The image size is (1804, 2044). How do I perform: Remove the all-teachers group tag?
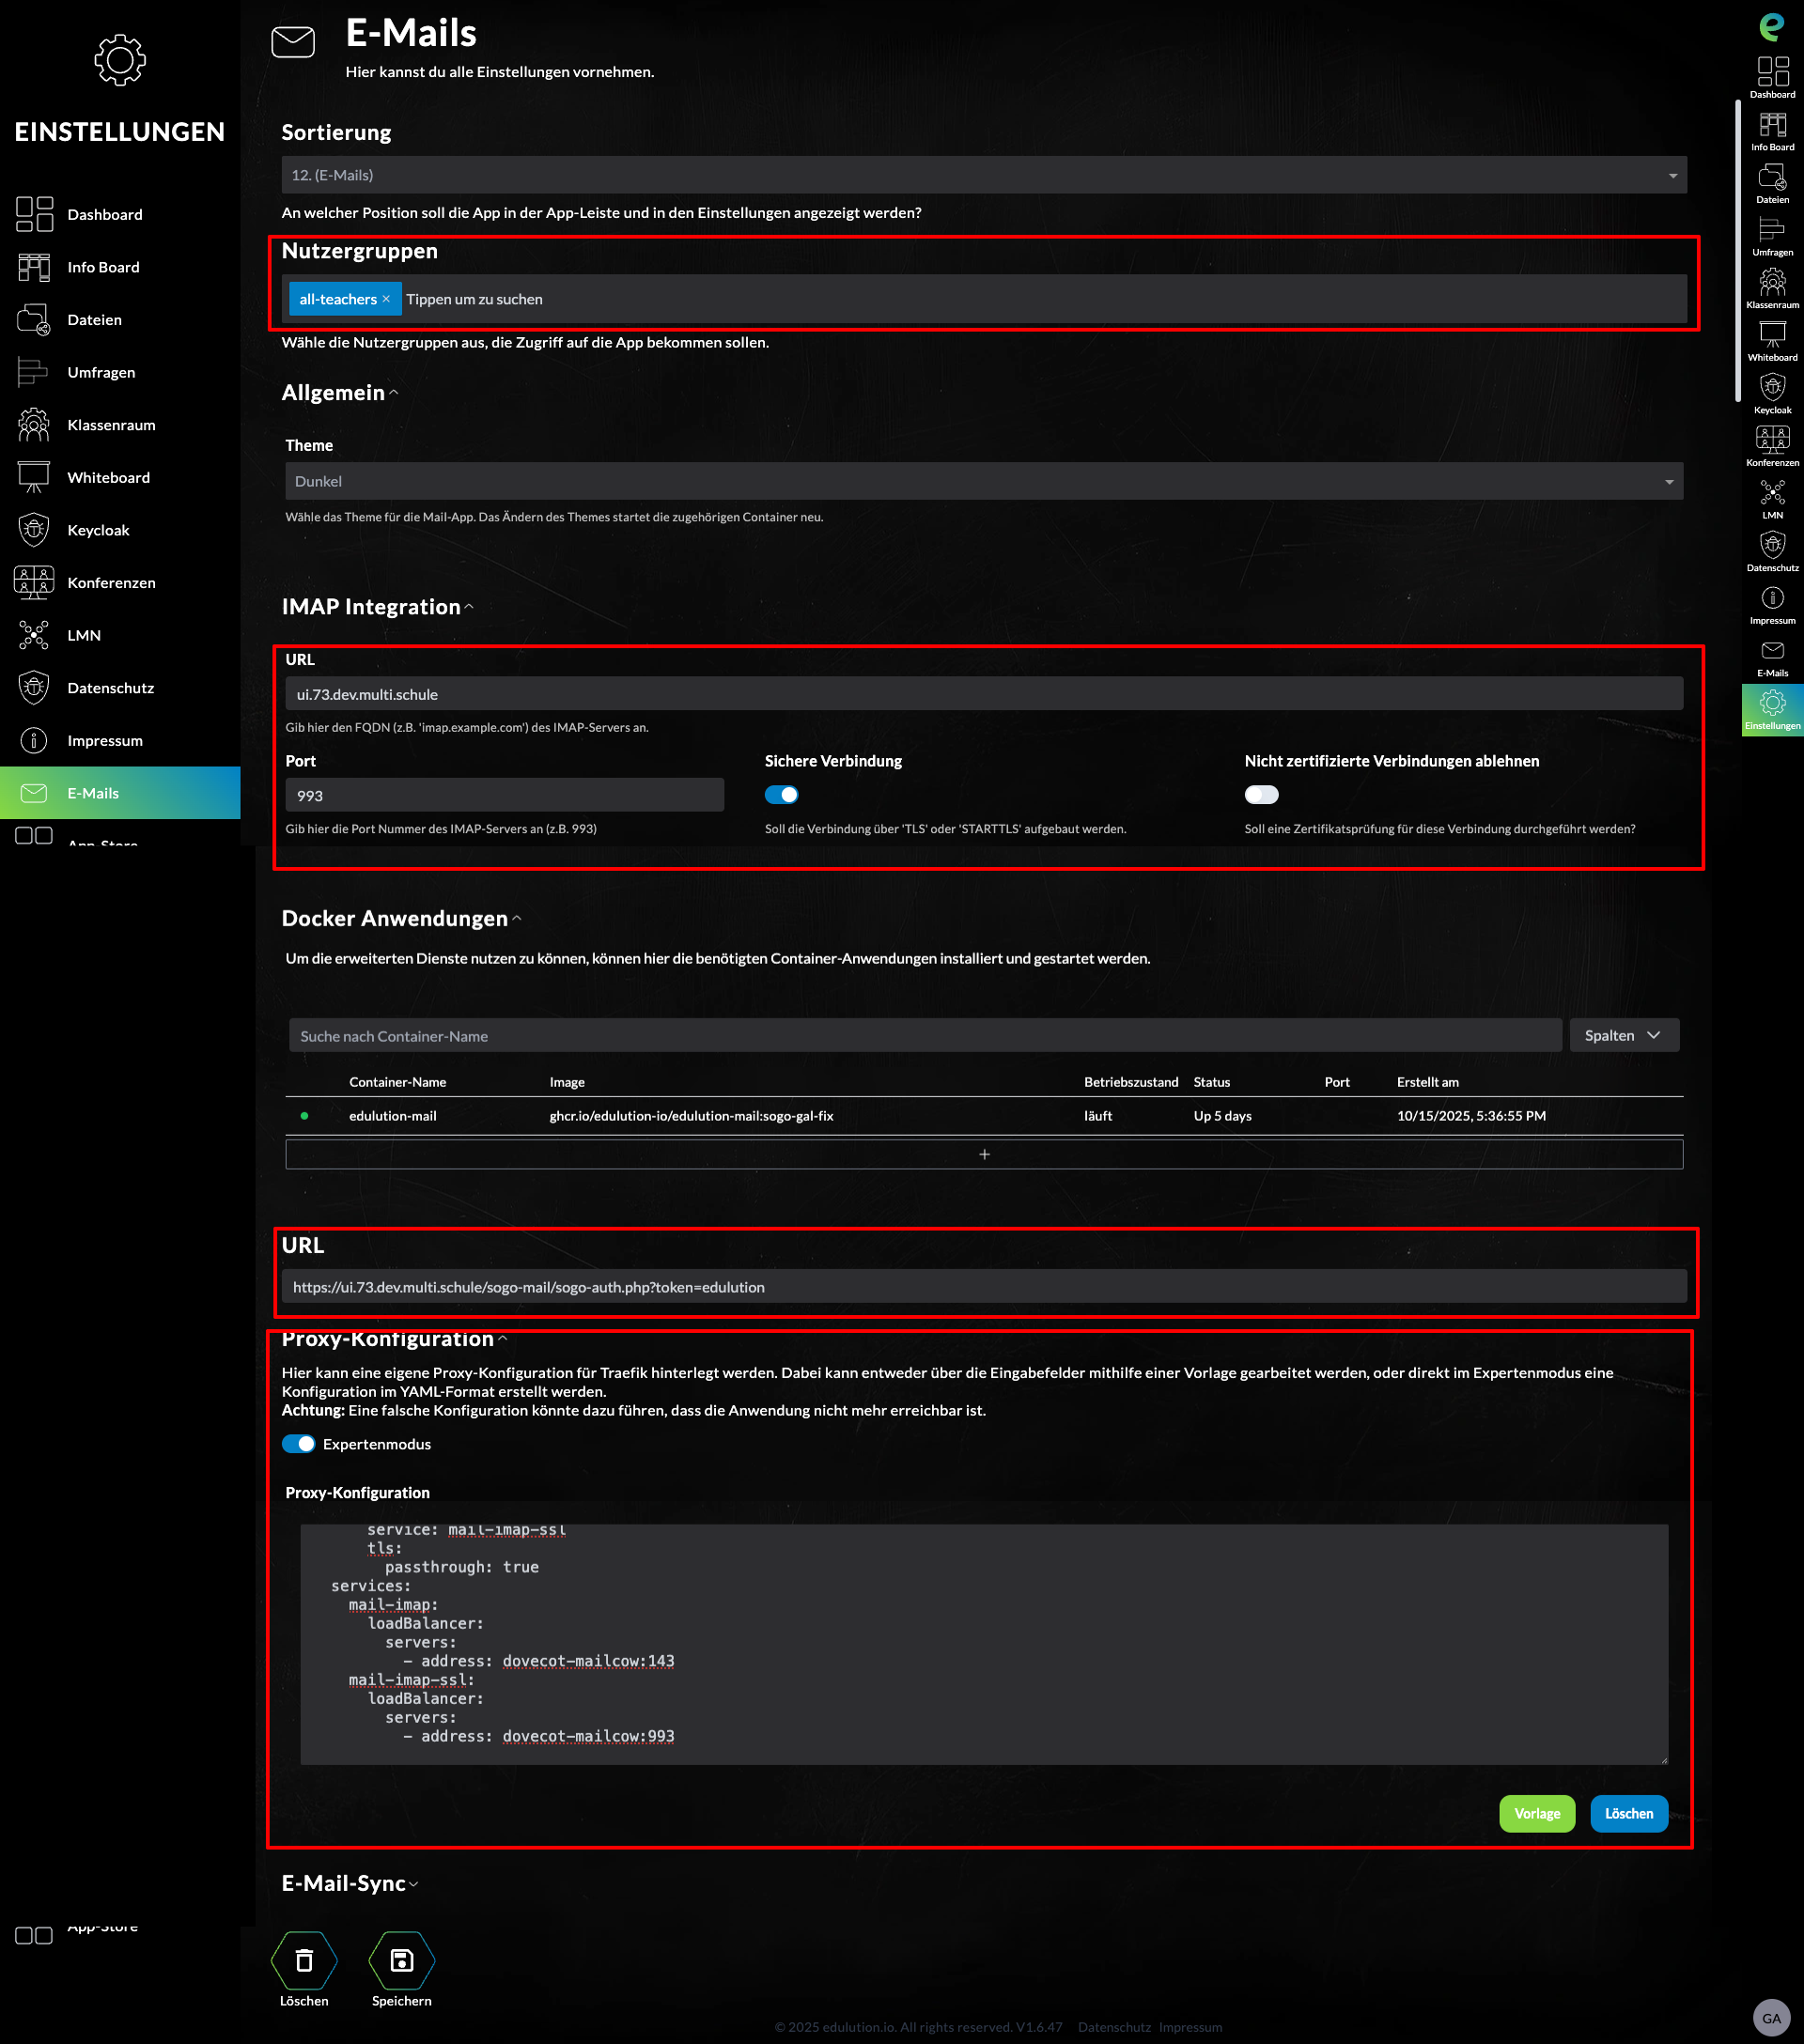tap(386, 299)
